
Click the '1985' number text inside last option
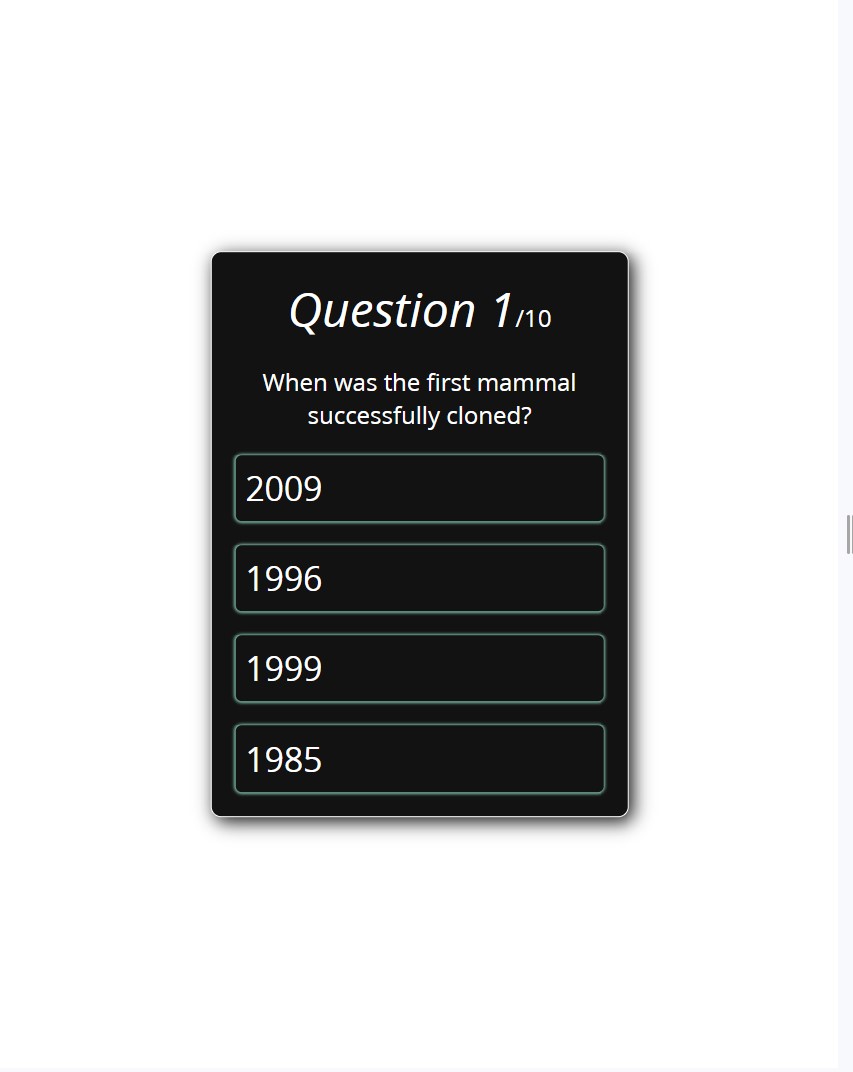(284, 760)
